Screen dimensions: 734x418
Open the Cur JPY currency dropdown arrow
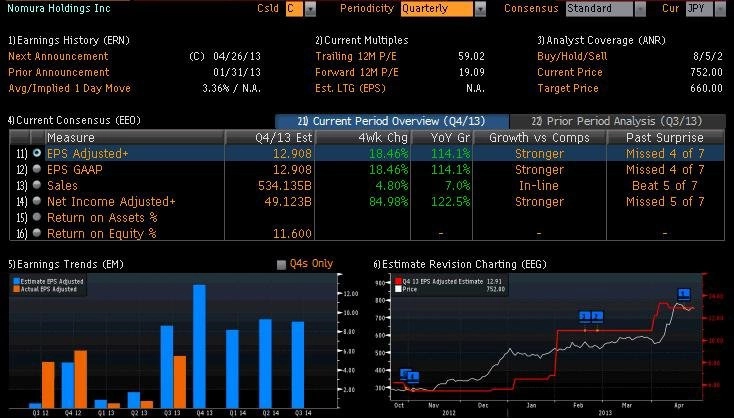(720, 9)
